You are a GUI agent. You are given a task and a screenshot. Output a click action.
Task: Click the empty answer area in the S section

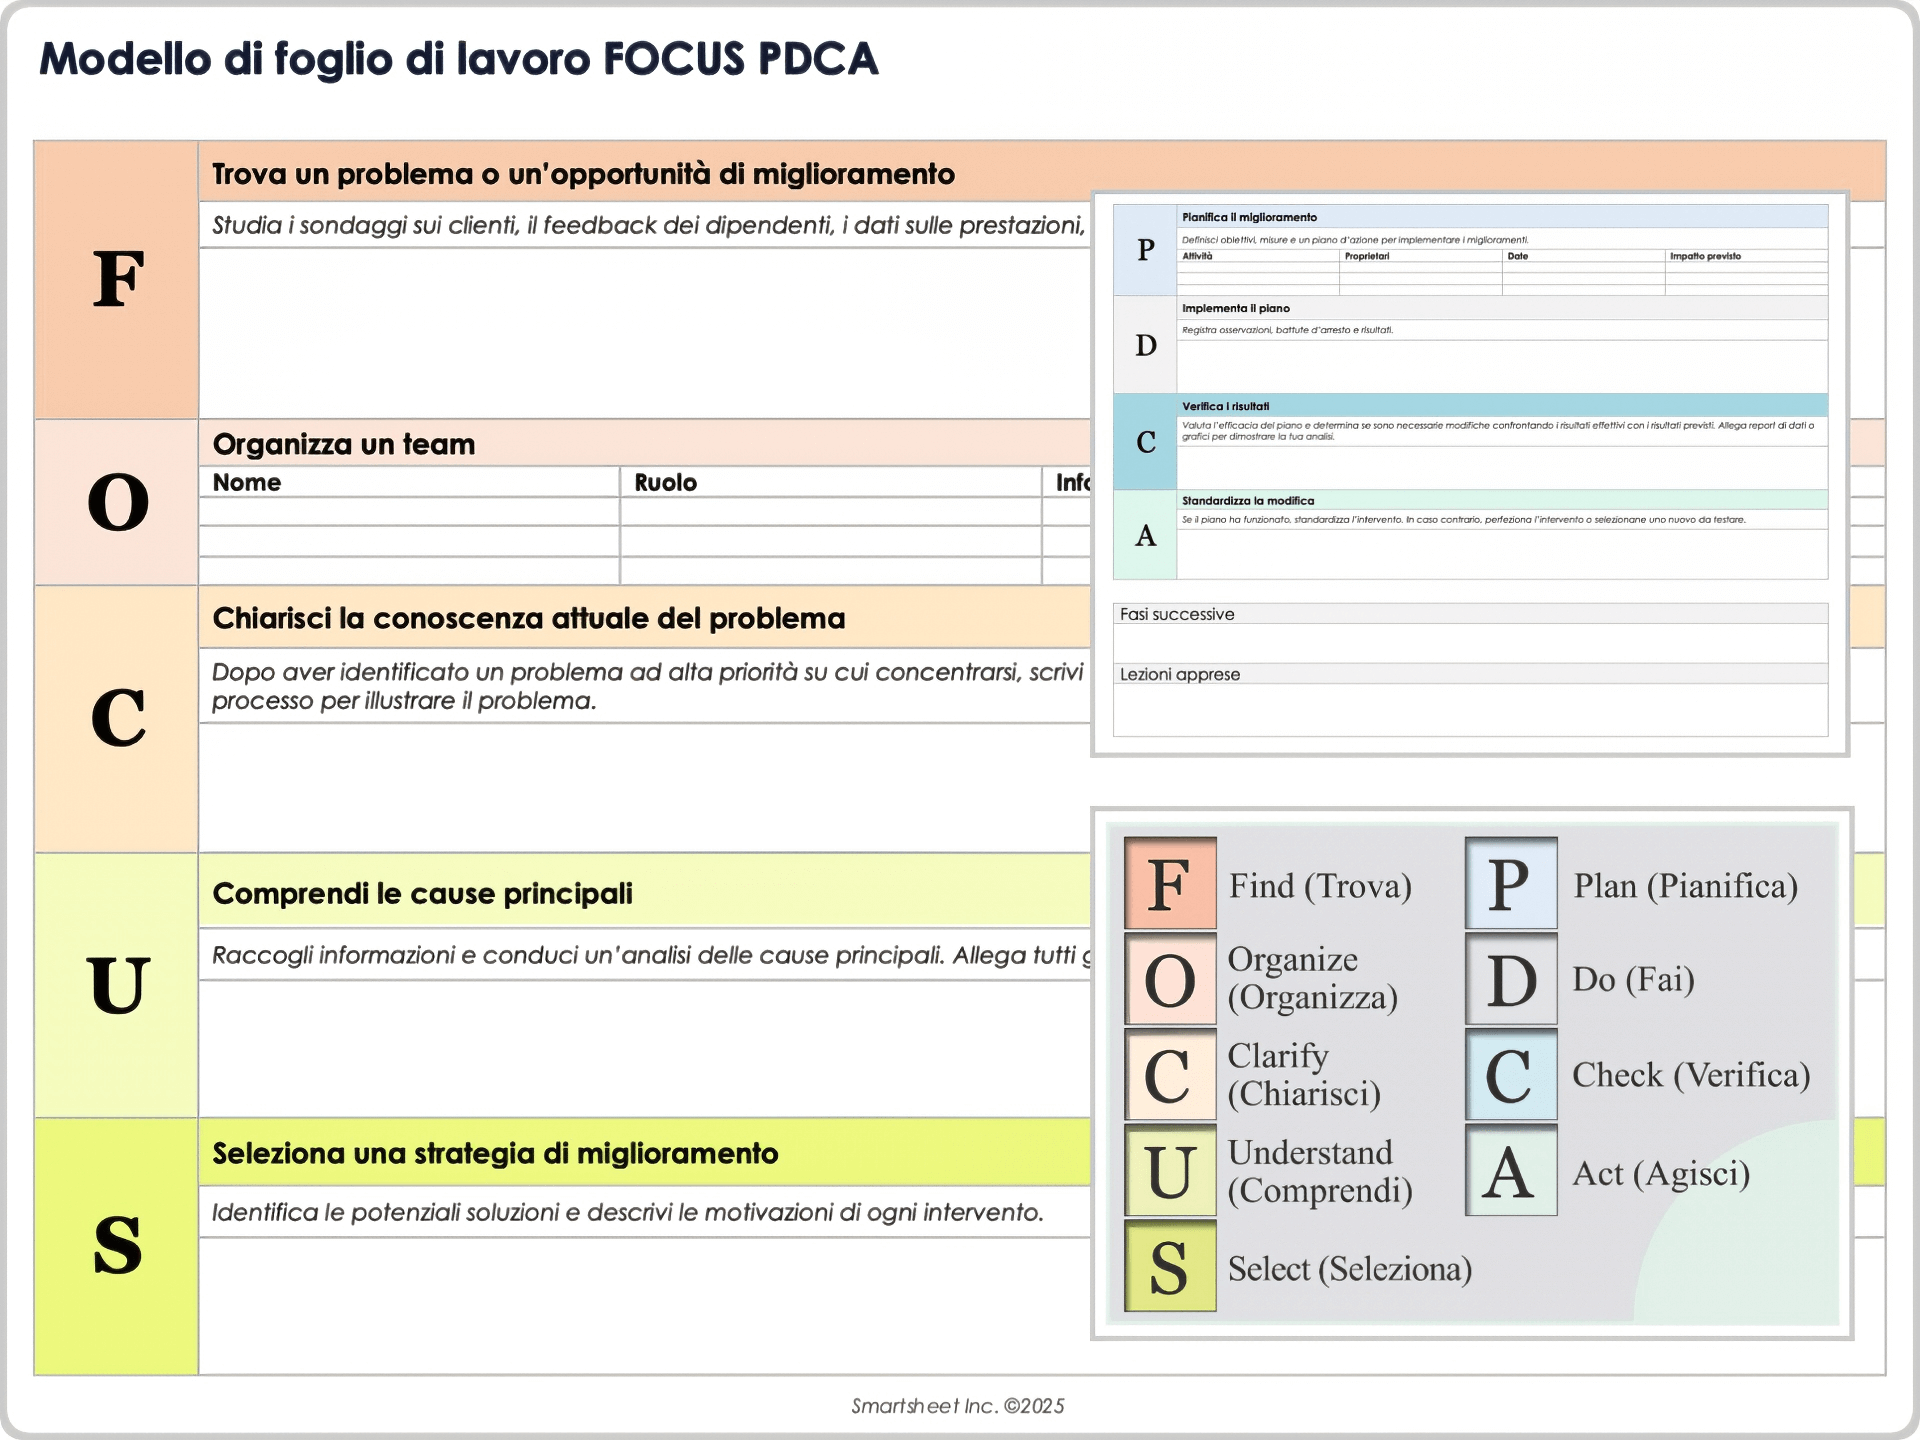(x=645, y=1306)
